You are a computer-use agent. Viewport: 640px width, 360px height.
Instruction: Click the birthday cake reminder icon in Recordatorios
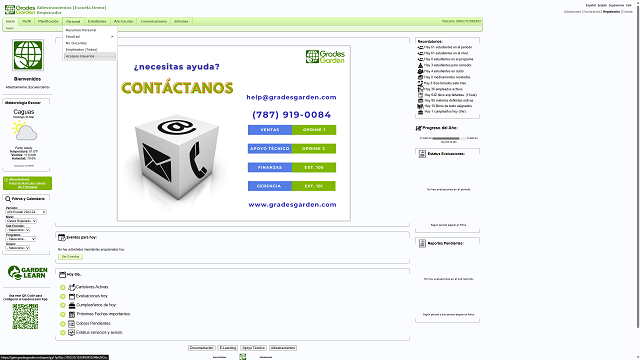tap(420, 112)
